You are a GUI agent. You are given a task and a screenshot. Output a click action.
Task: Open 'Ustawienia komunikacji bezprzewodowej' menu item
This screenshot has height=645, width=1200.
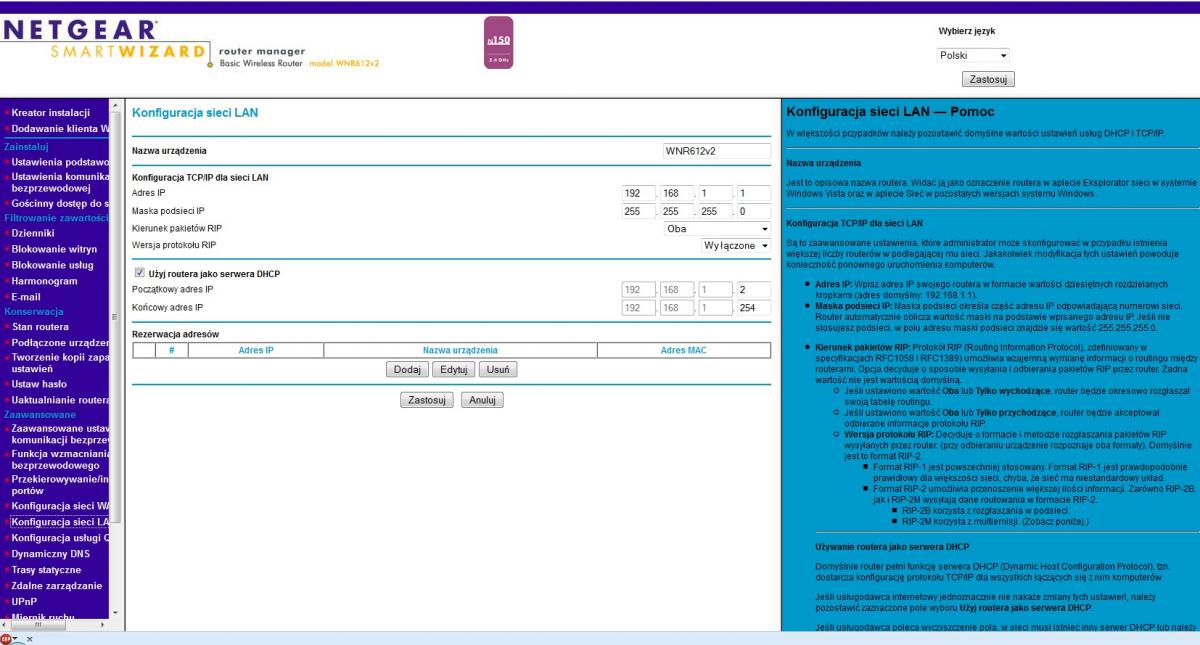60,184
